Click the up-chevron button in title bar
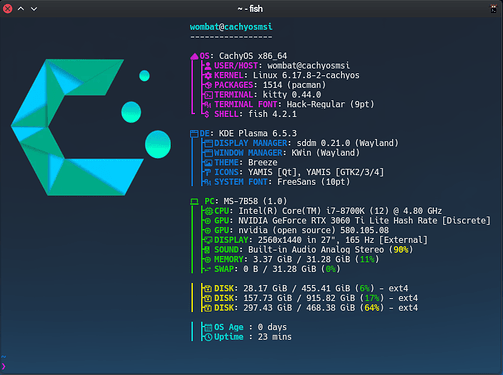Screen dimensions: 503x375 [21, 9]
